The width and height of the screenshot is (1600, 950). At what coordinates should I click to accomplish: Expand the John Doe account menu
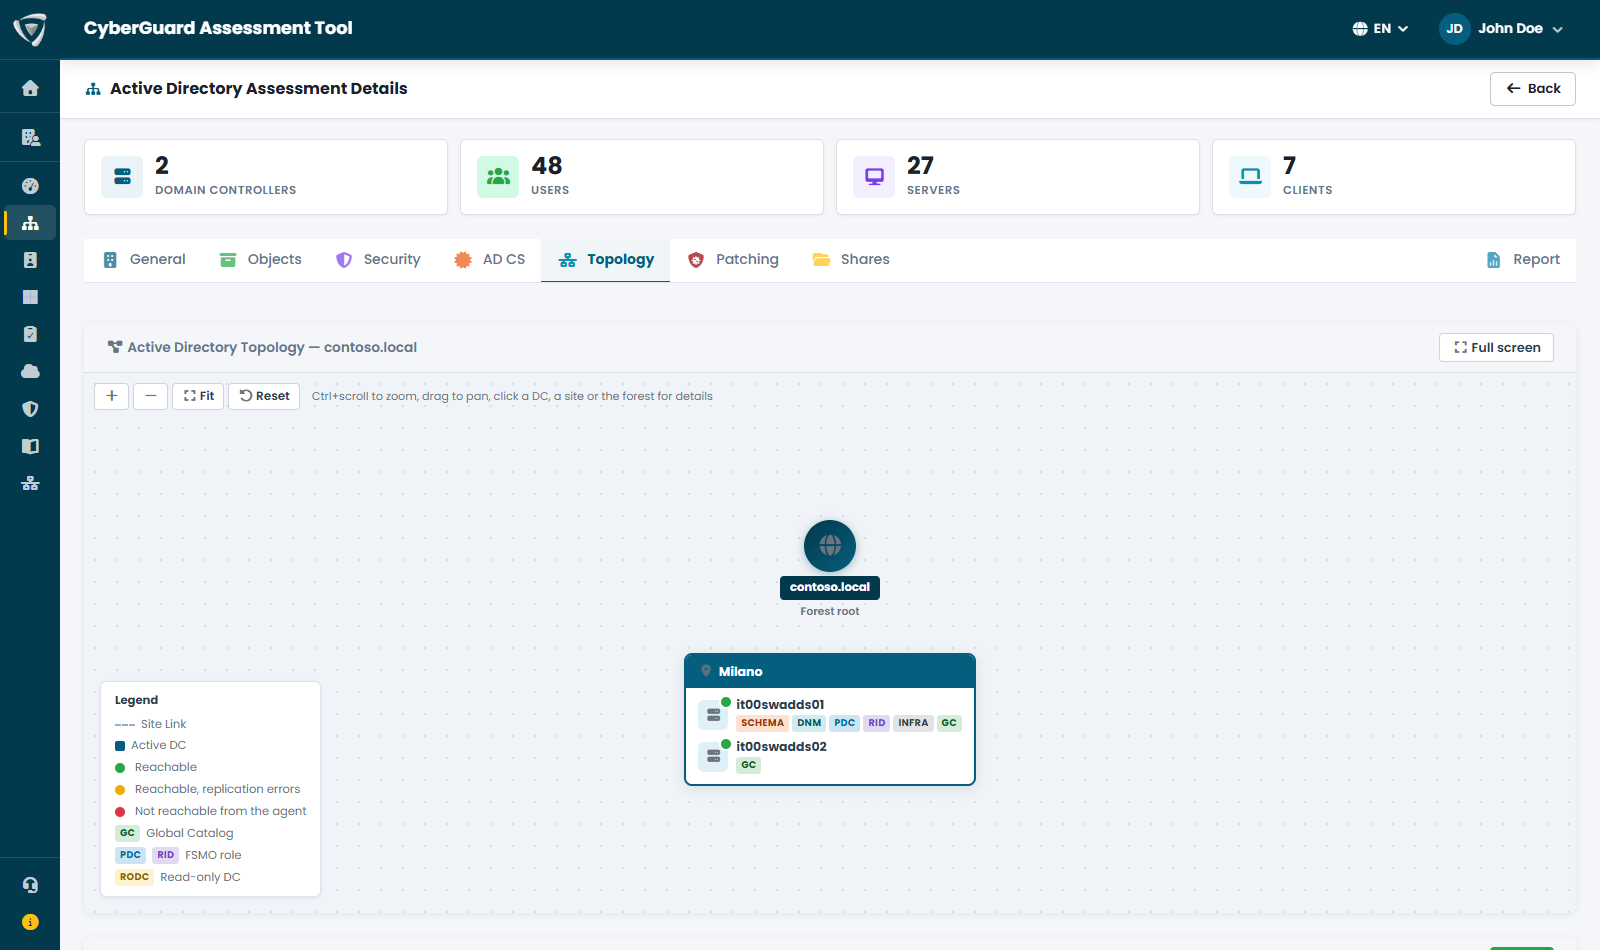(x=1501, y=29)
